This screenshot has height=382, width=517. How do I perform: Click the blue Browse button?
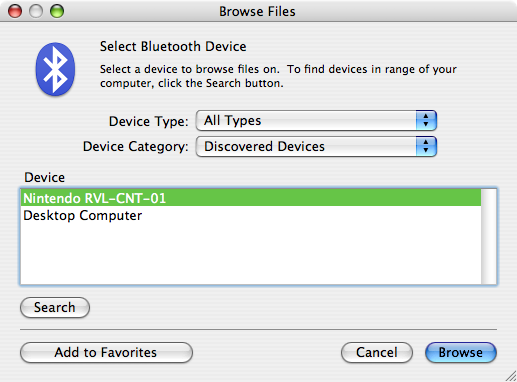coord(461,352)
